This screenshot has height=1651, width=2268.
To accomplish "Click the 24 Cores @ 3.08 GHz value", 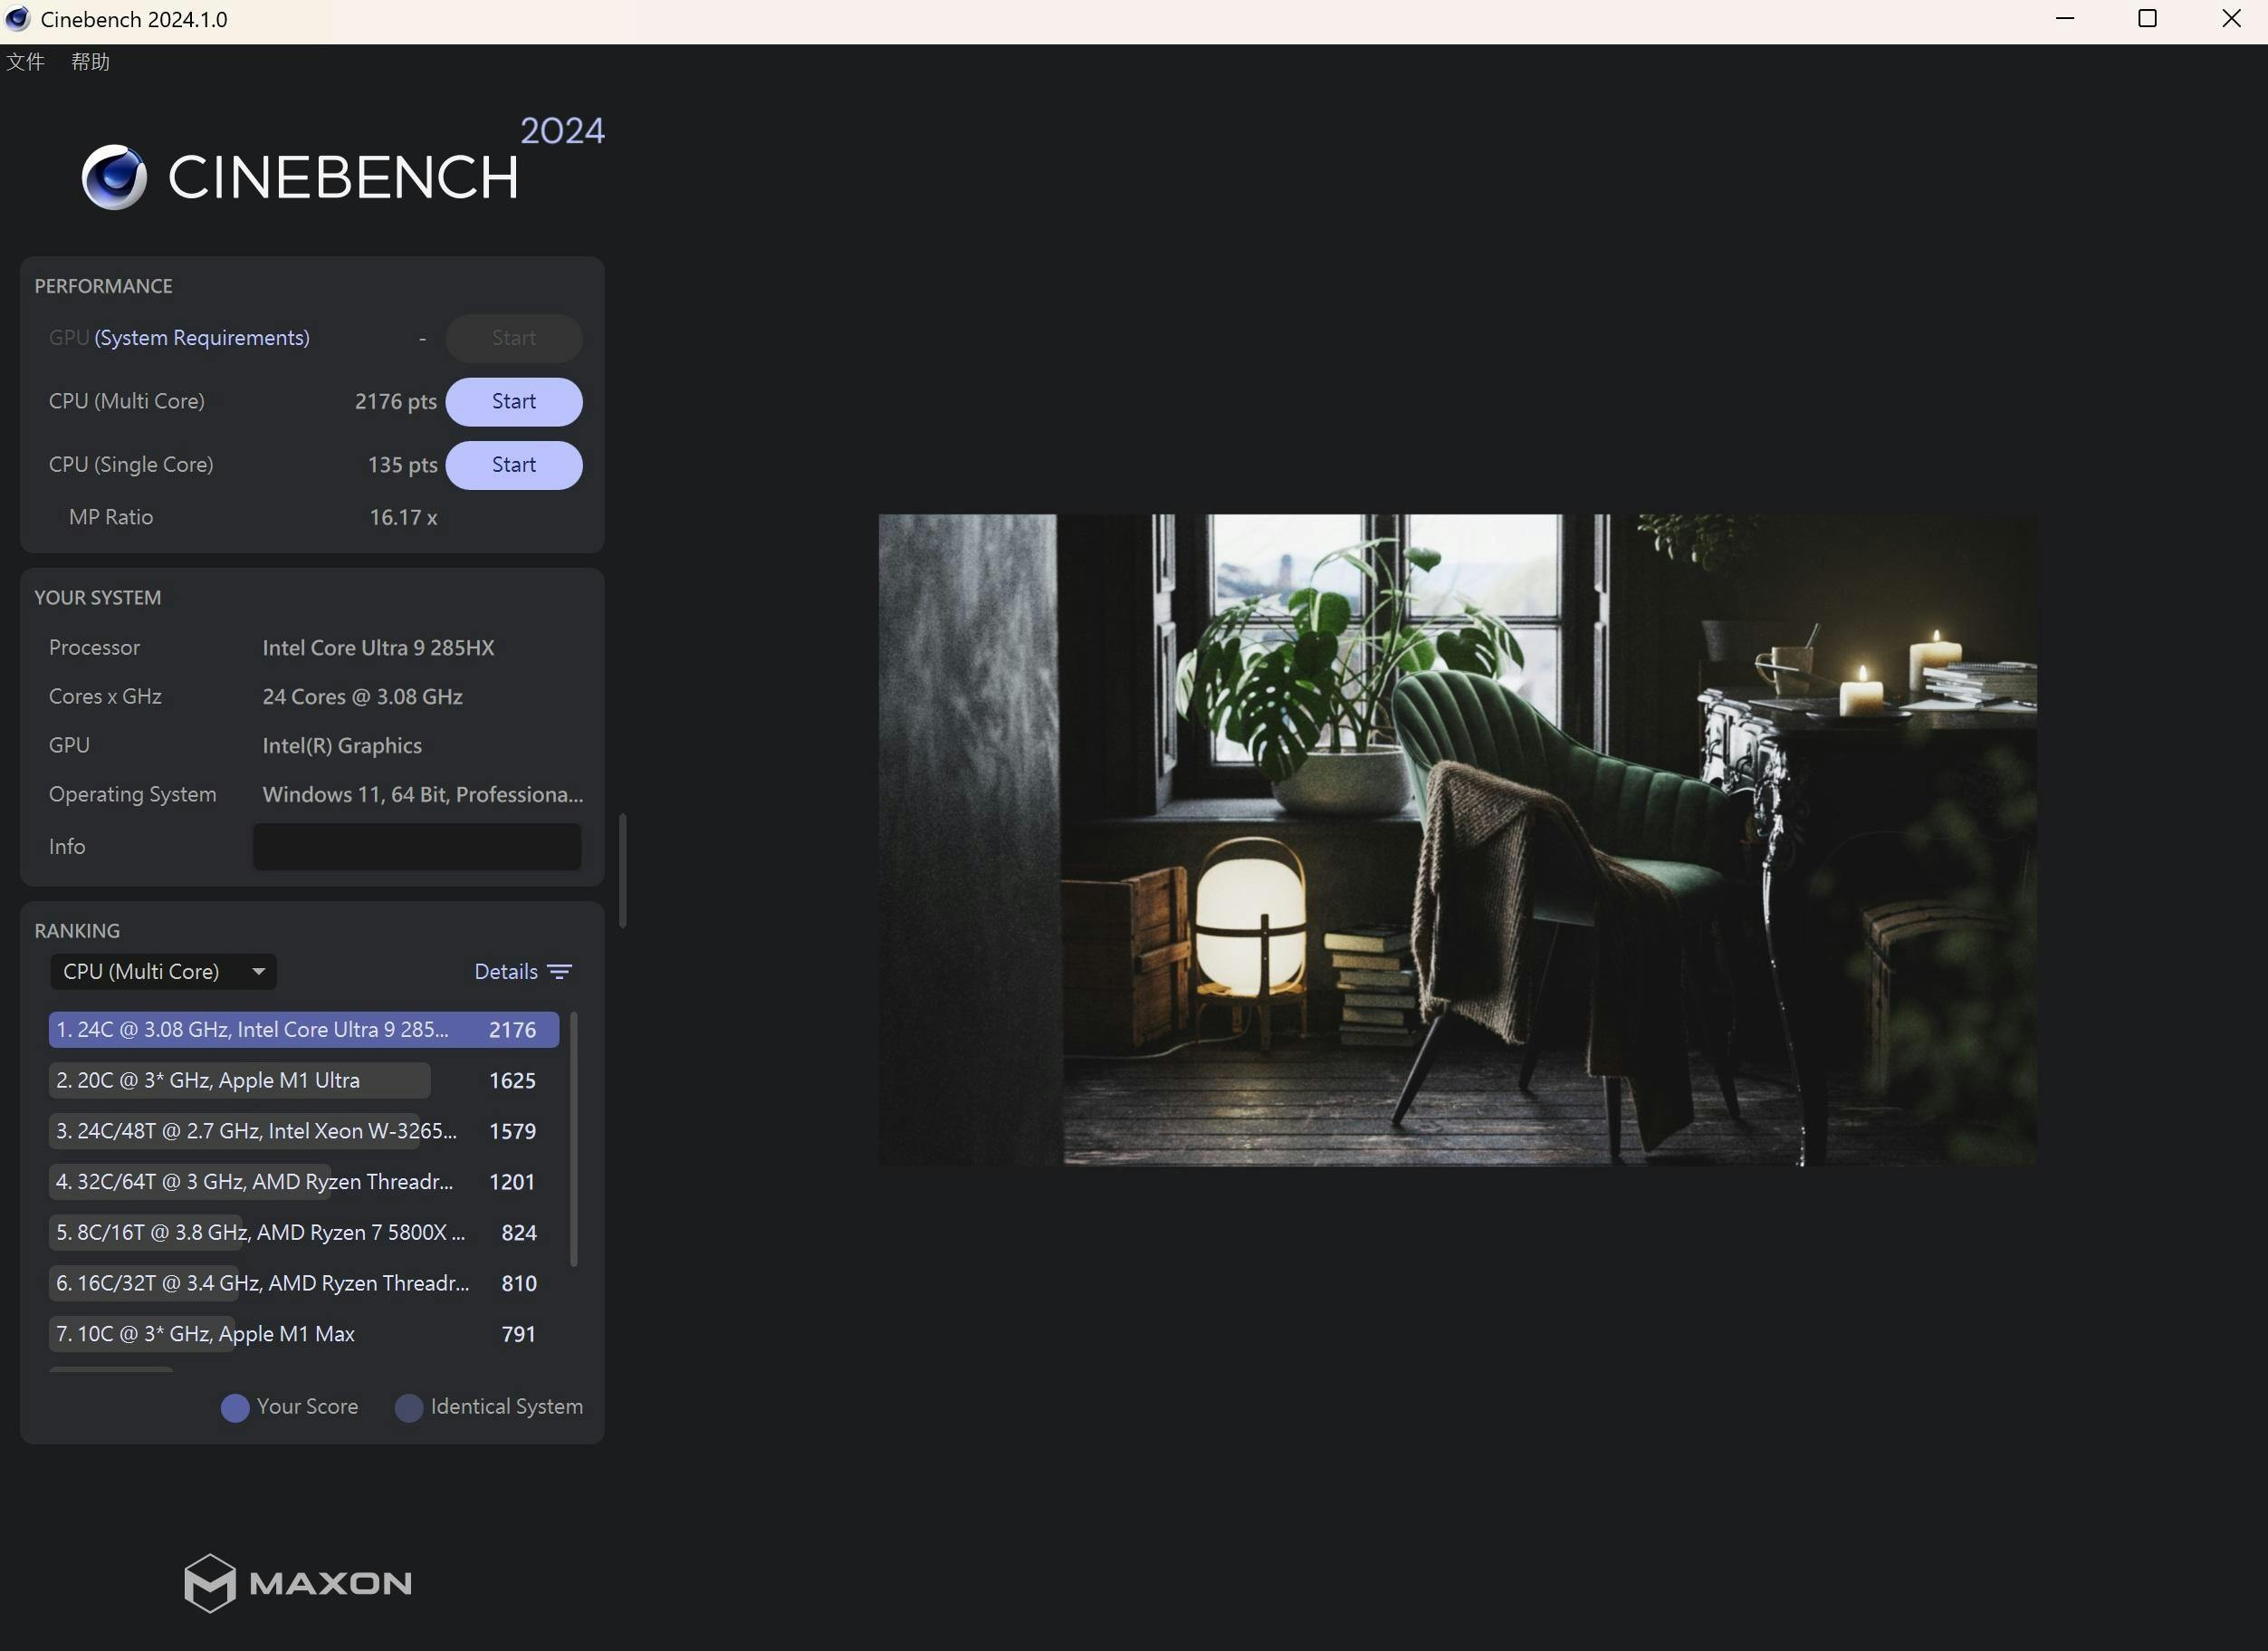I will tap(362, 697).
